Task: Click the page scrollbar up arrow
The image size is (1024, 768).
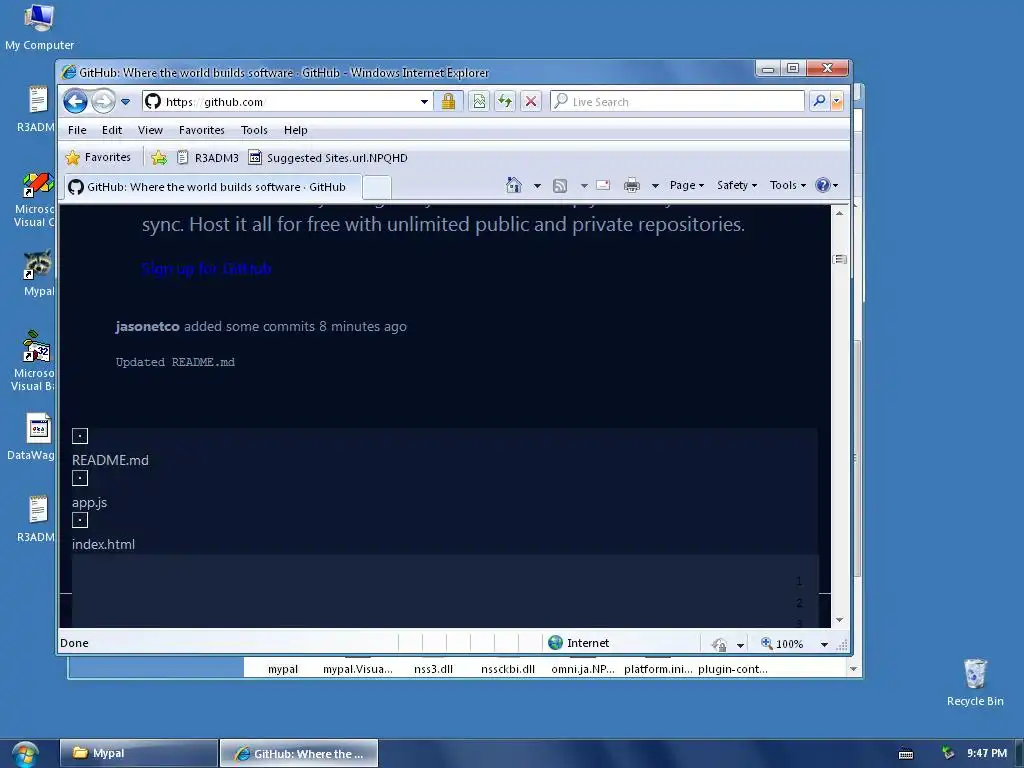Action: tap(840, 214)
